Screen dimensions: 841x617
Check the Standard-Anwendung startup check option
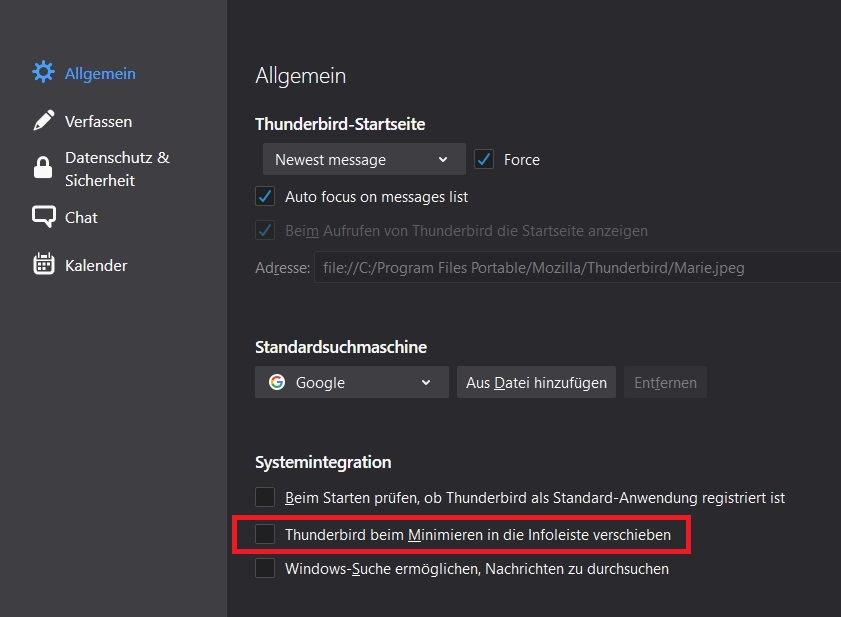(265, 497)
